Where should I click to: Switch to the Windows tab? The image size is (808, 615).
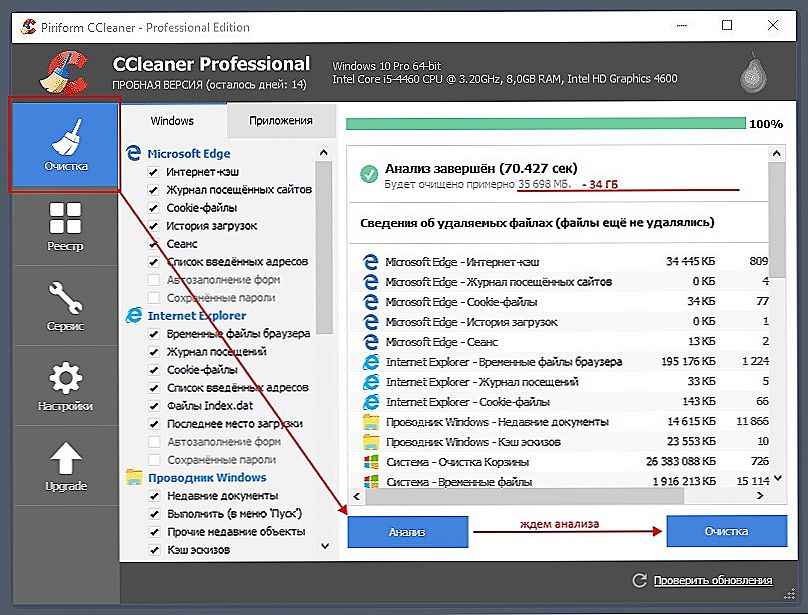tap(172, 121)
